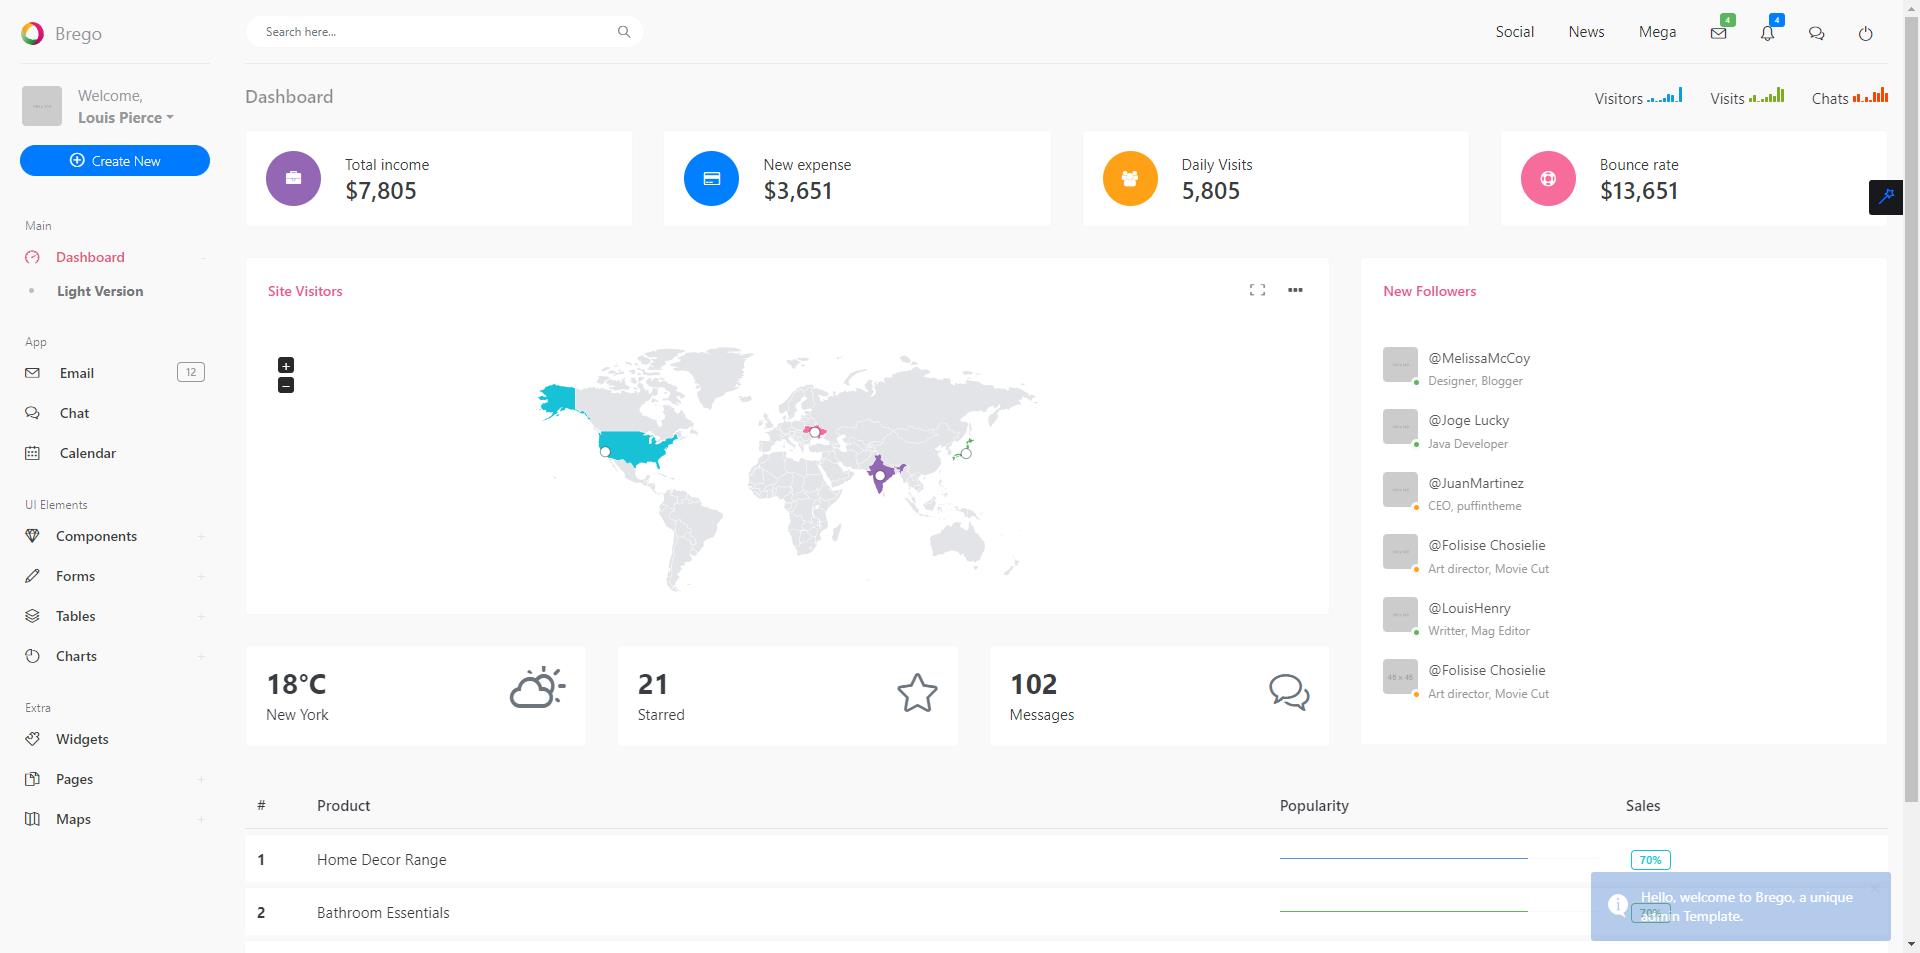Click the search input field
1920x953 pixels.
pyautogui.click(x=444, y=32)
